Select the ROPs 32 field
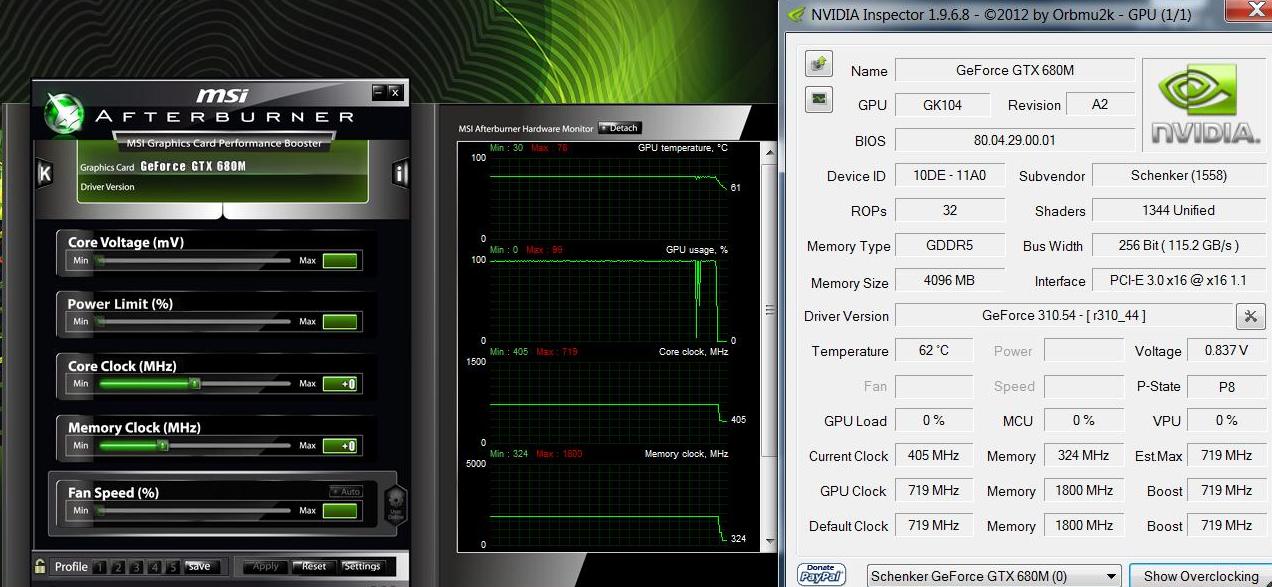 pyautogui.click(x=950, y=211)
